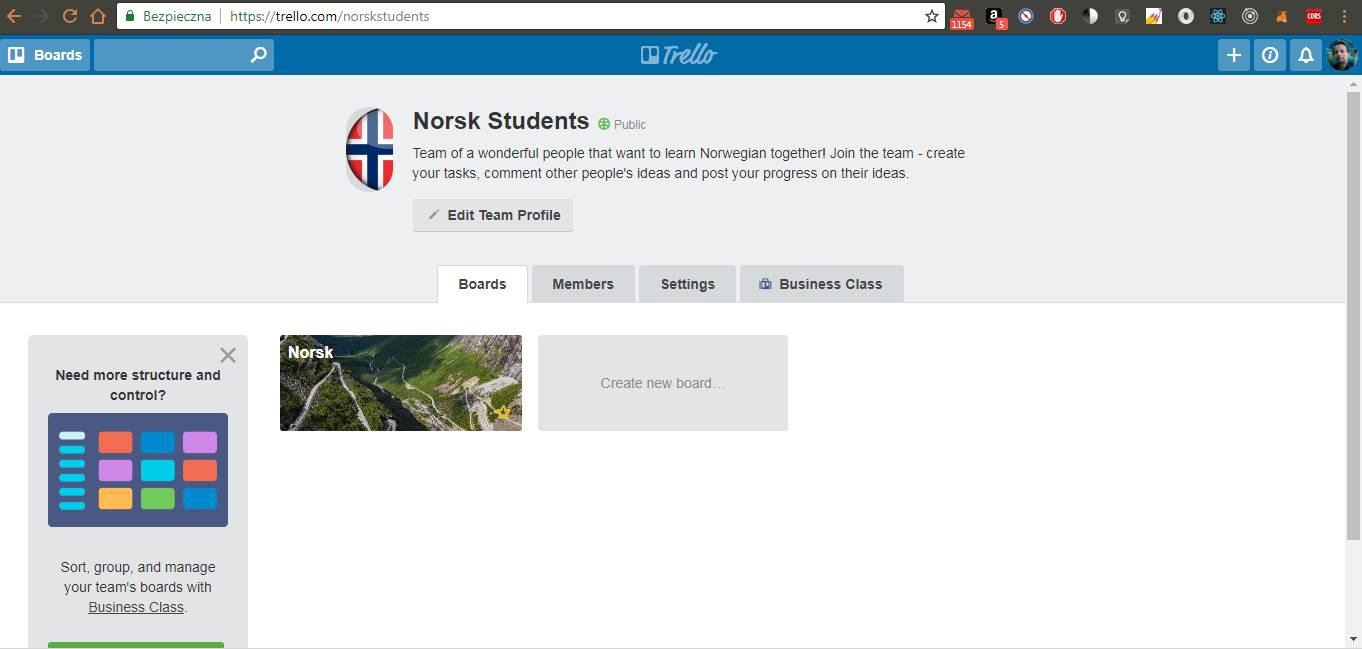Click the Norsk Students team title
Image resolution: width=1362 pixels, height=649 pixels.
501,121
